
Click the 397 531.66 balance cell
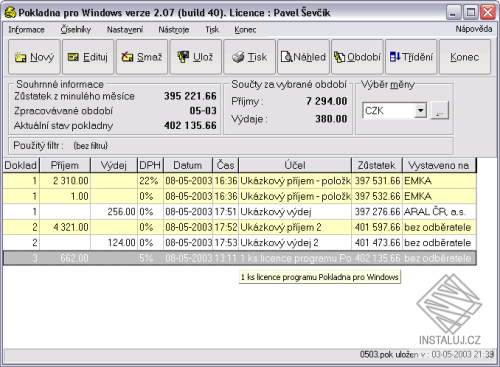(x=377, y=181)
